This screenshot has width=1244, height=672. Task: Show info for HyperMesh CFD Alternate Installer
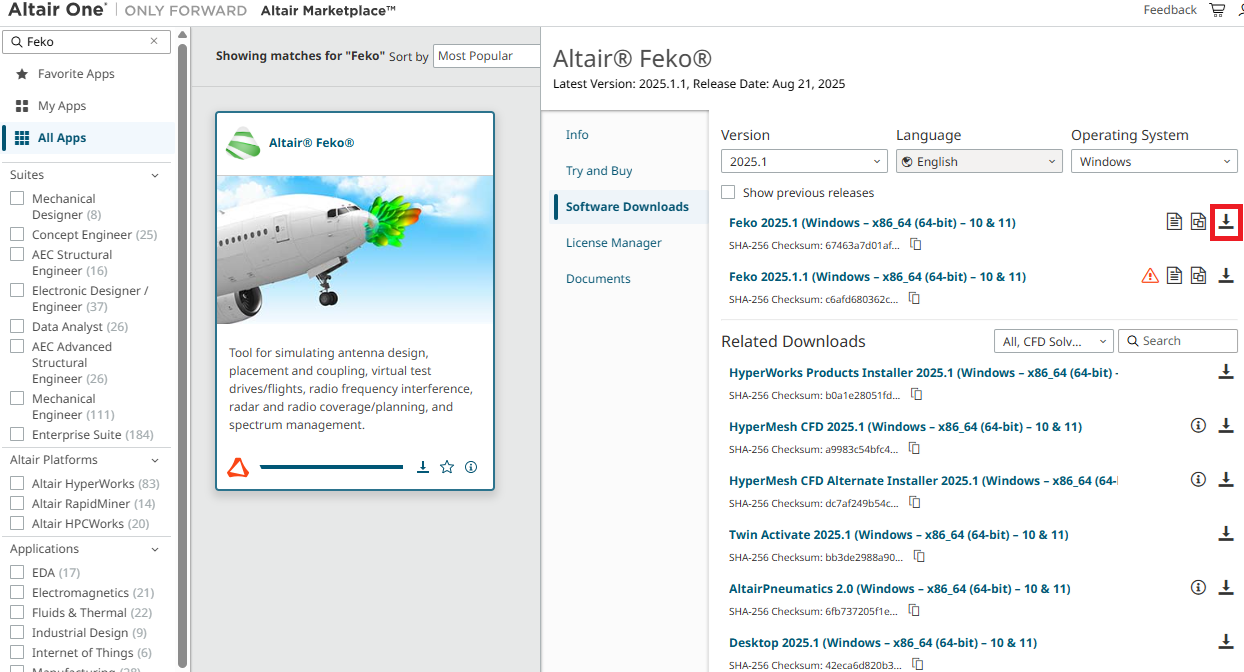click(1198, 480)
